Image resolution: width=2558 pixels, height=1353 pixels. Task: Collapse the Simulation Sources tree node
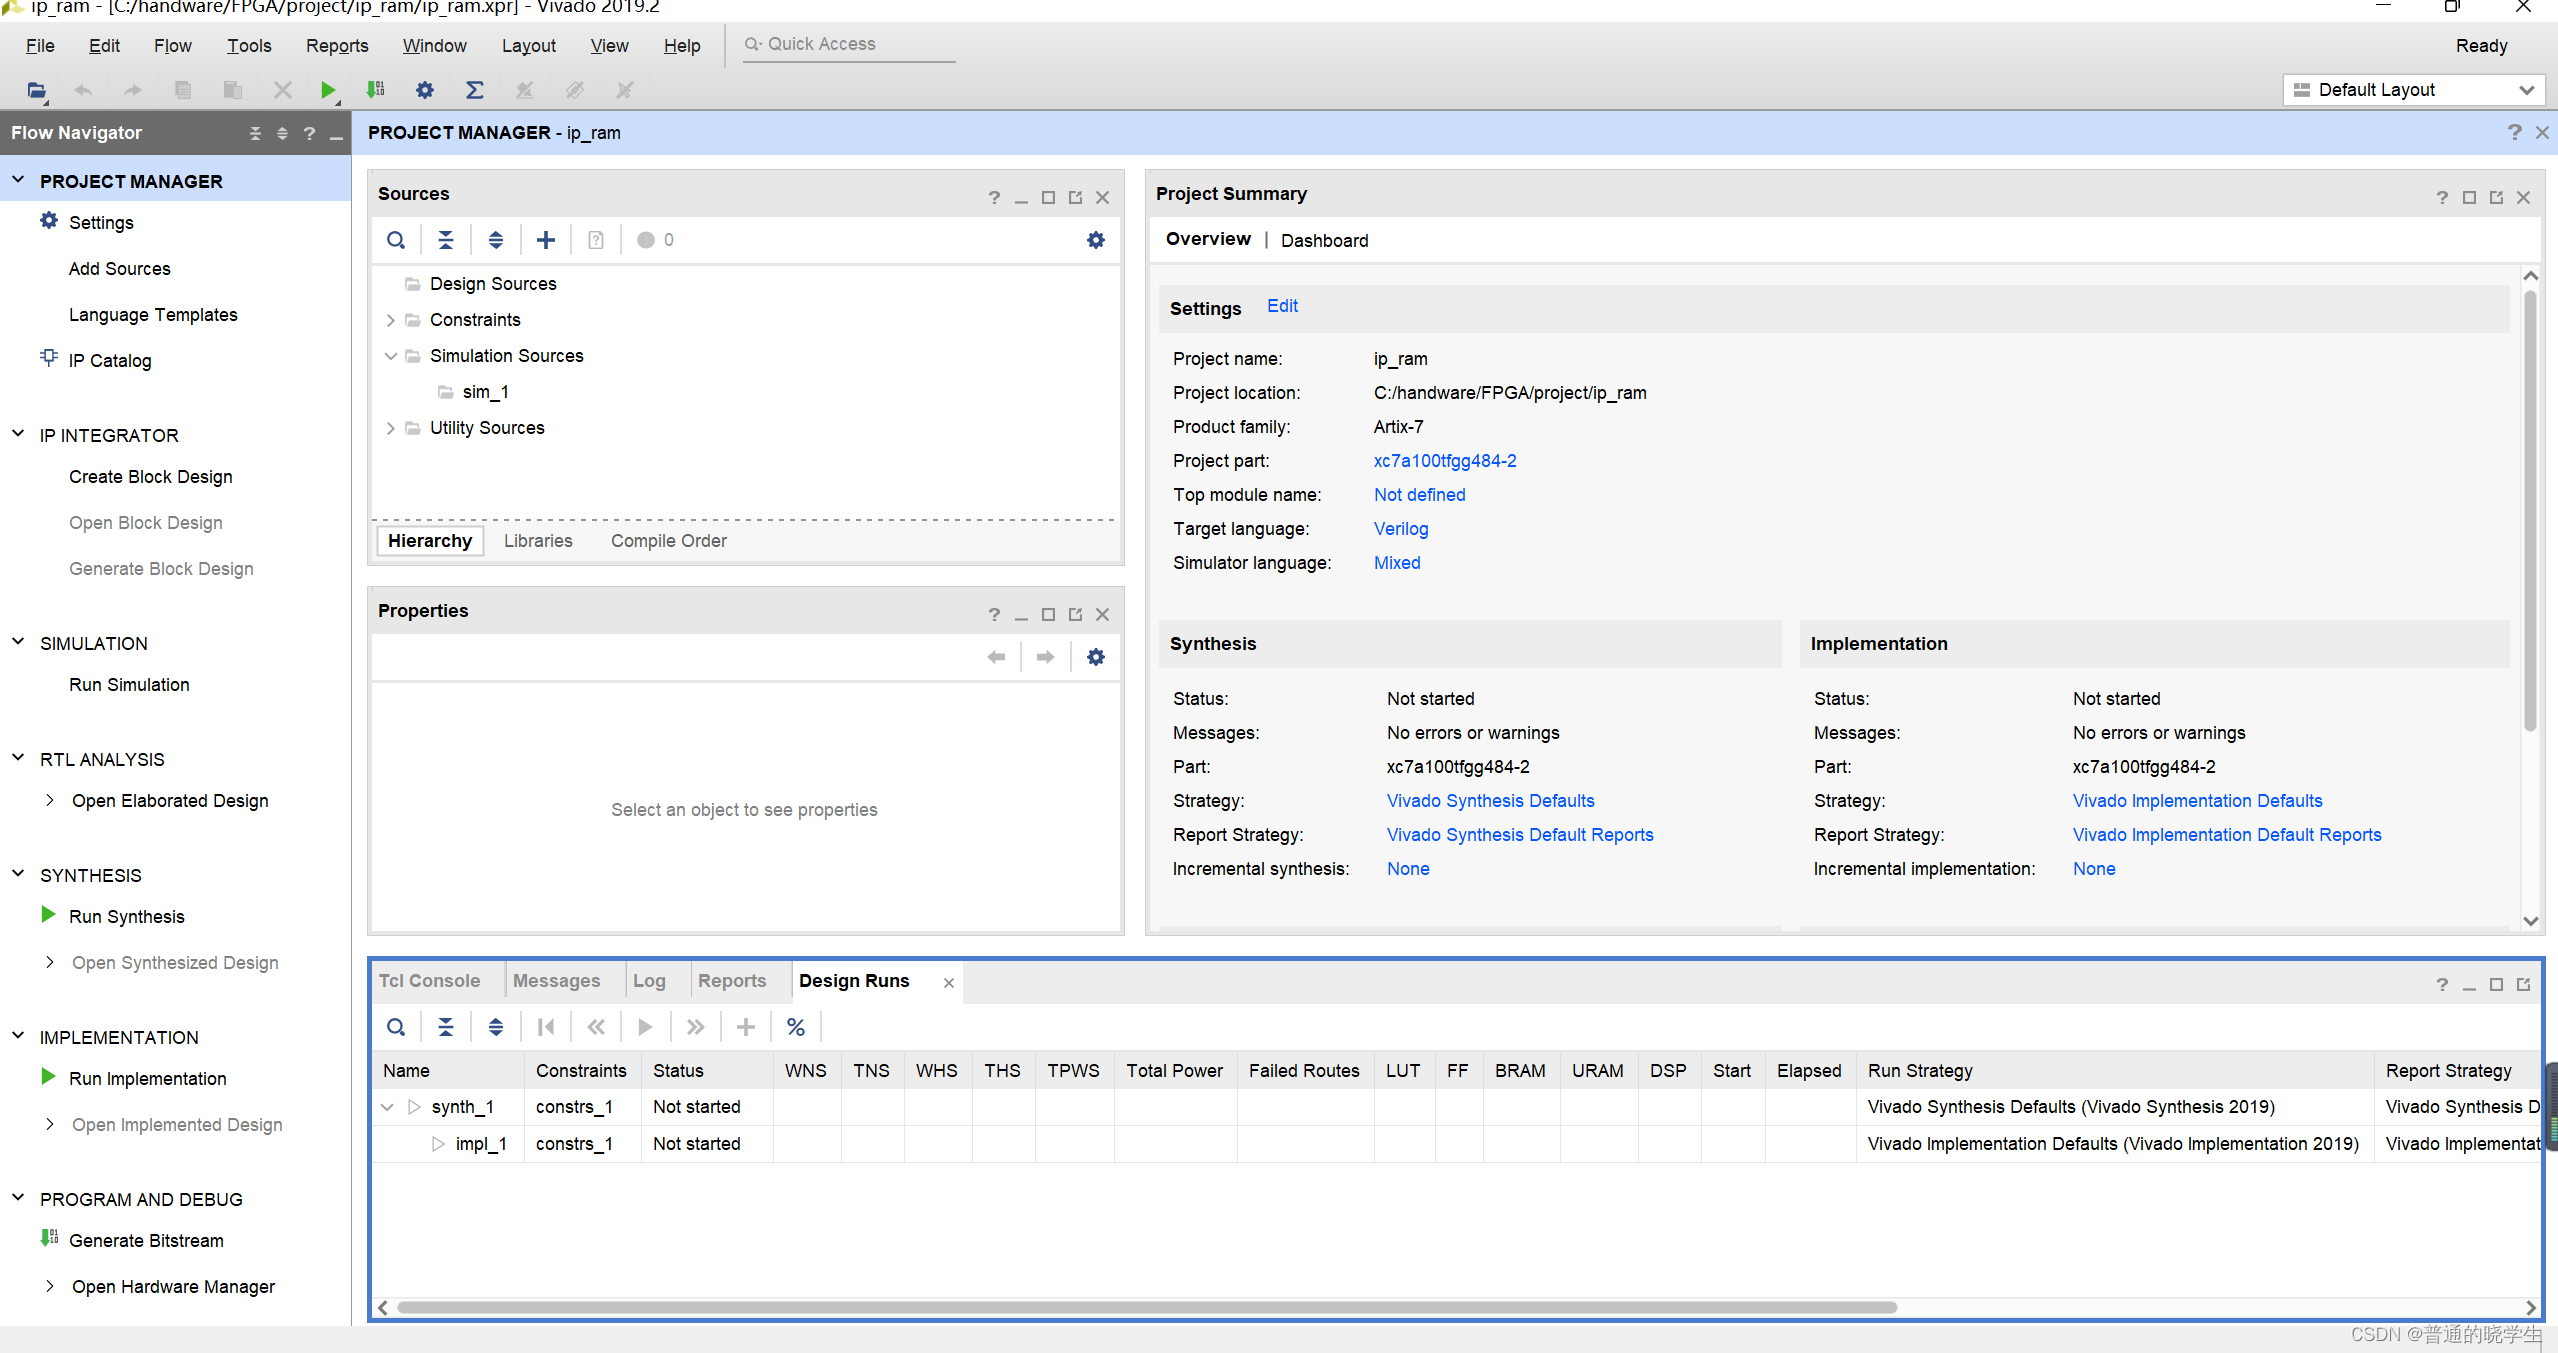[391, 356]
